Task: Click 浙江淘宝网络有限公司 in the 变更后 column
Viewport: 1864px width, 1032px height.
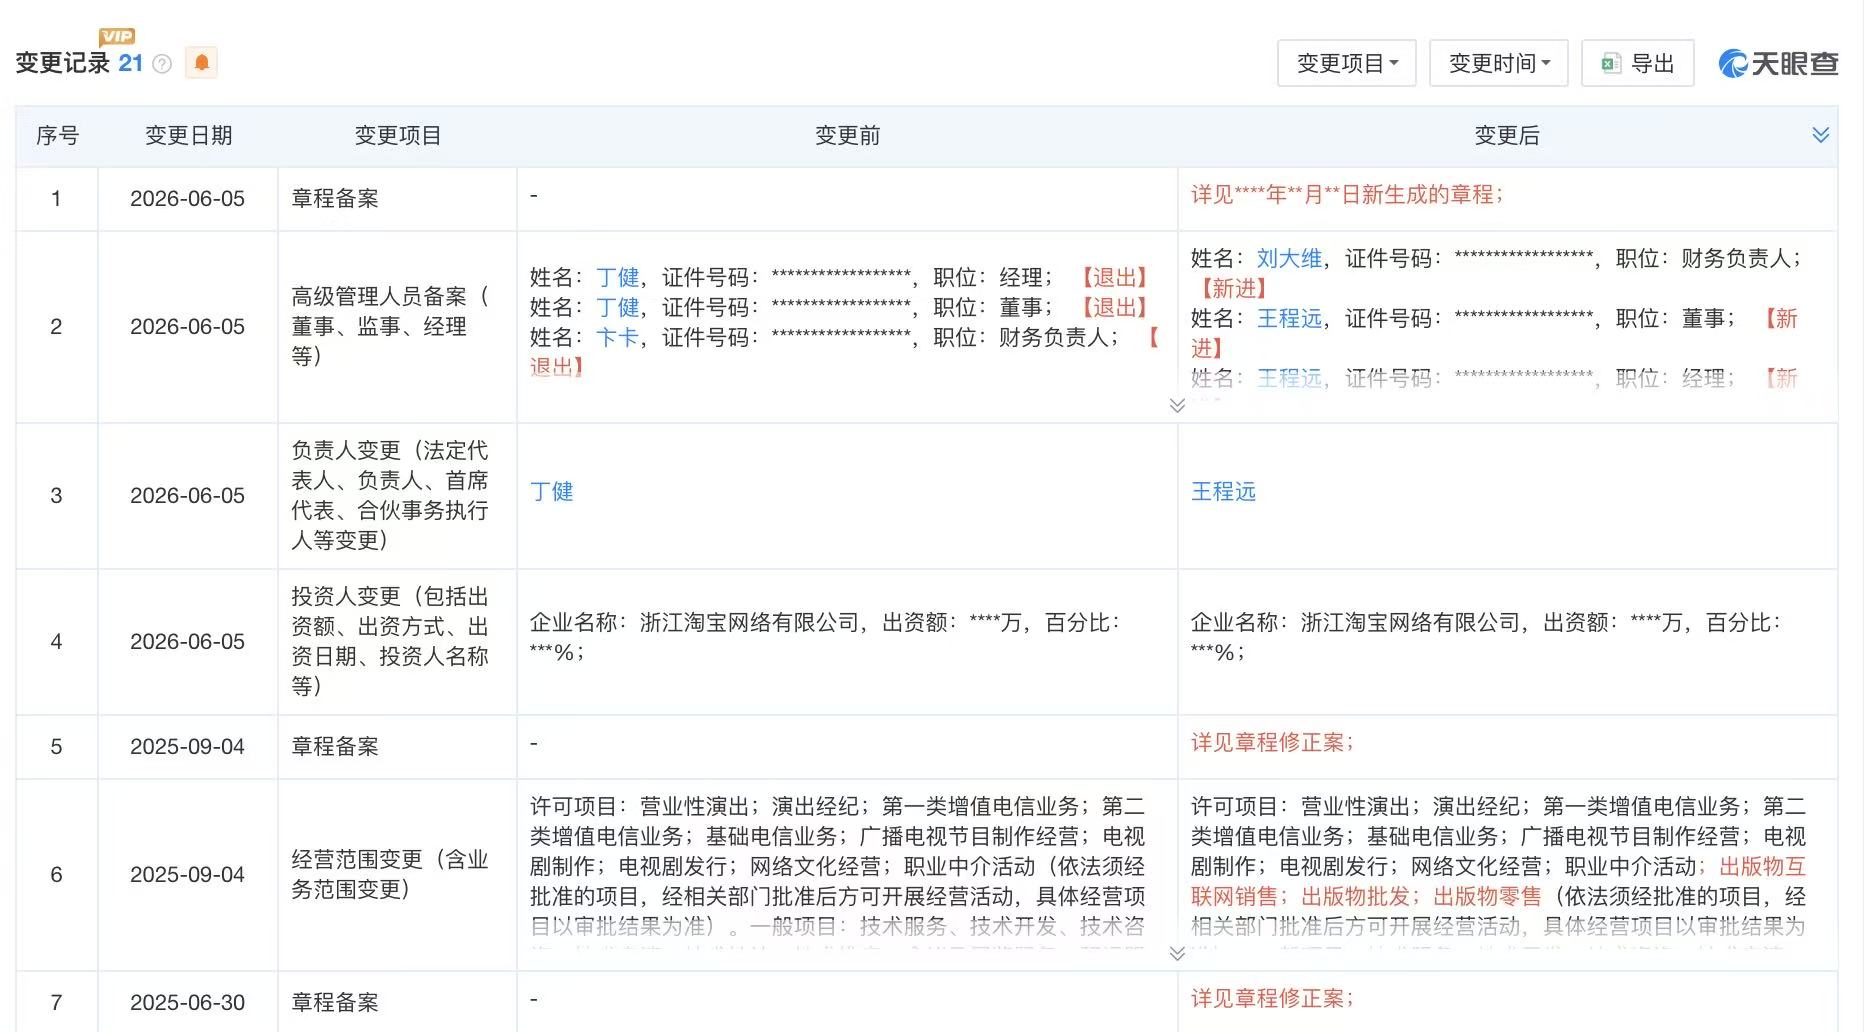Action: (1410, 622)
